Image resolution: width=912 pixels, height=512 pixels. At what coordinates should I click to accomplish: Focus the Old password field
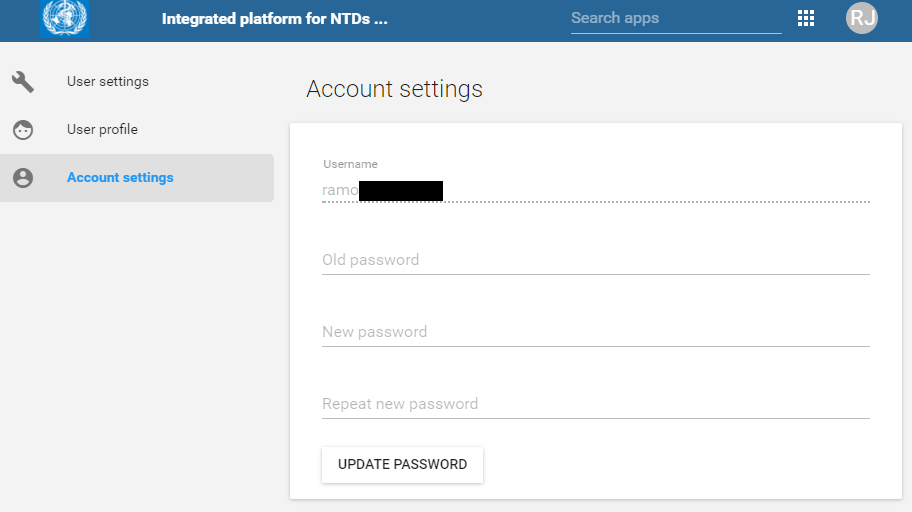coord(595,260)
